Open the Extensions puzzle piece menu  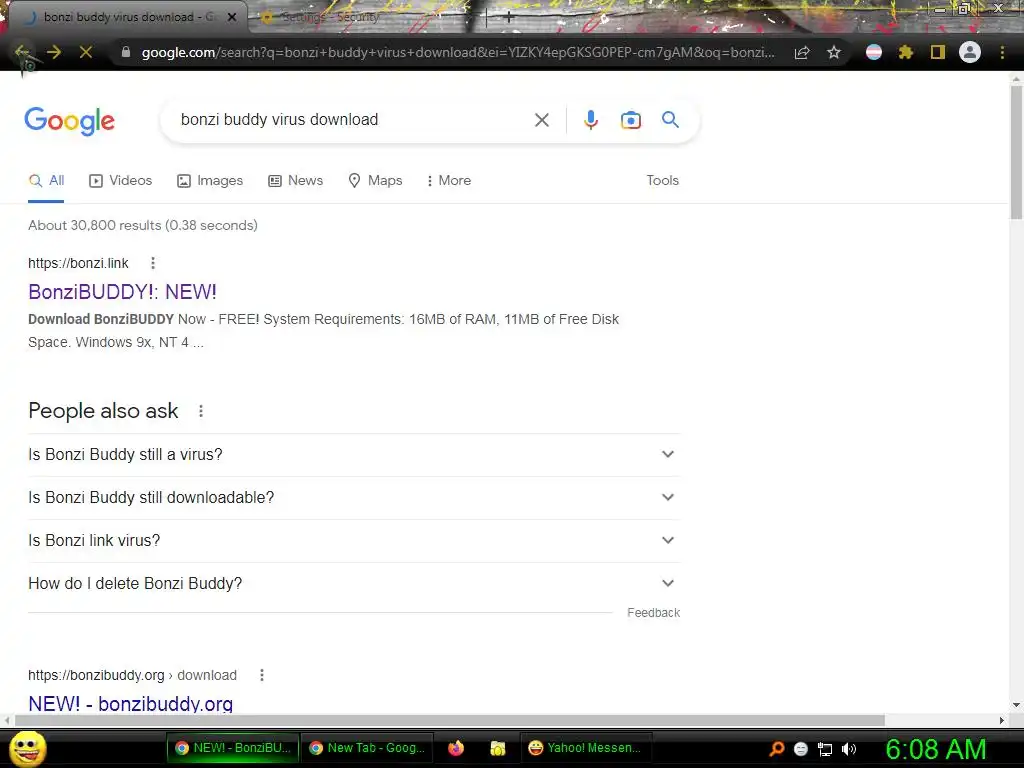(x=905, y=52)
